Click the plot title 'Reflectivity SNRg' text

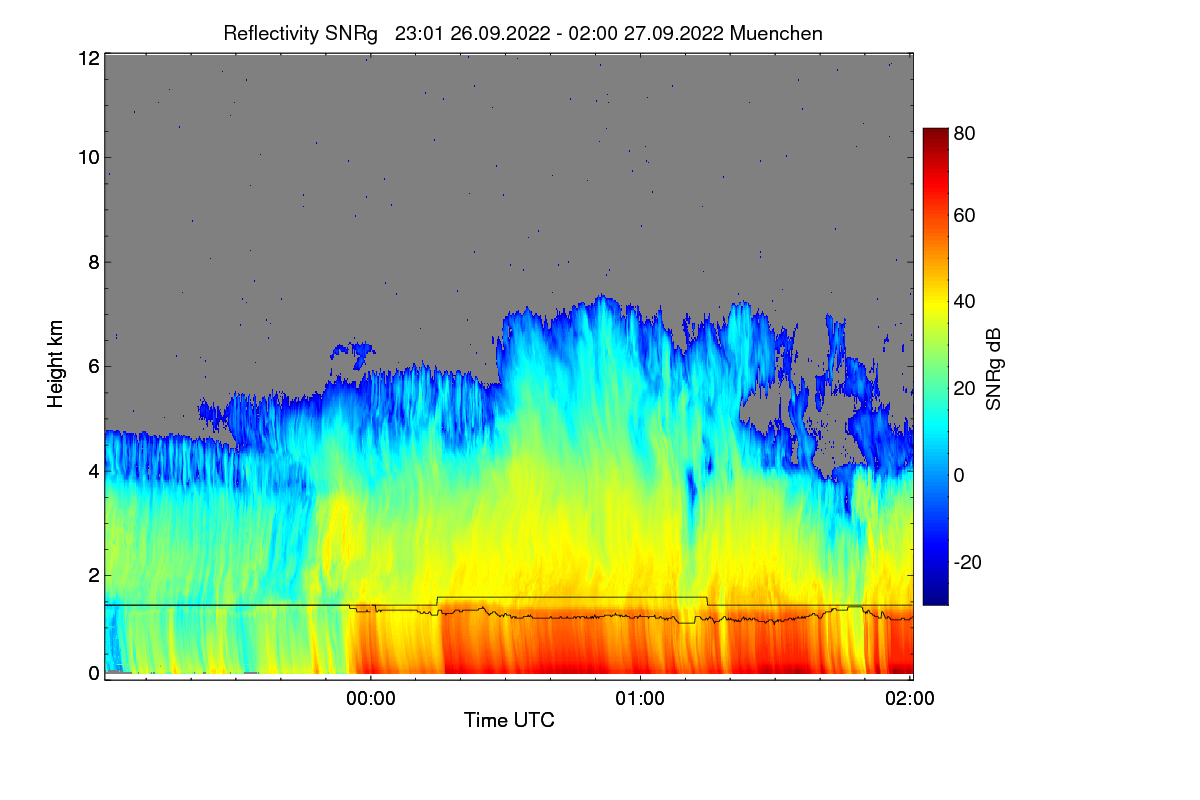coord(301,33)
